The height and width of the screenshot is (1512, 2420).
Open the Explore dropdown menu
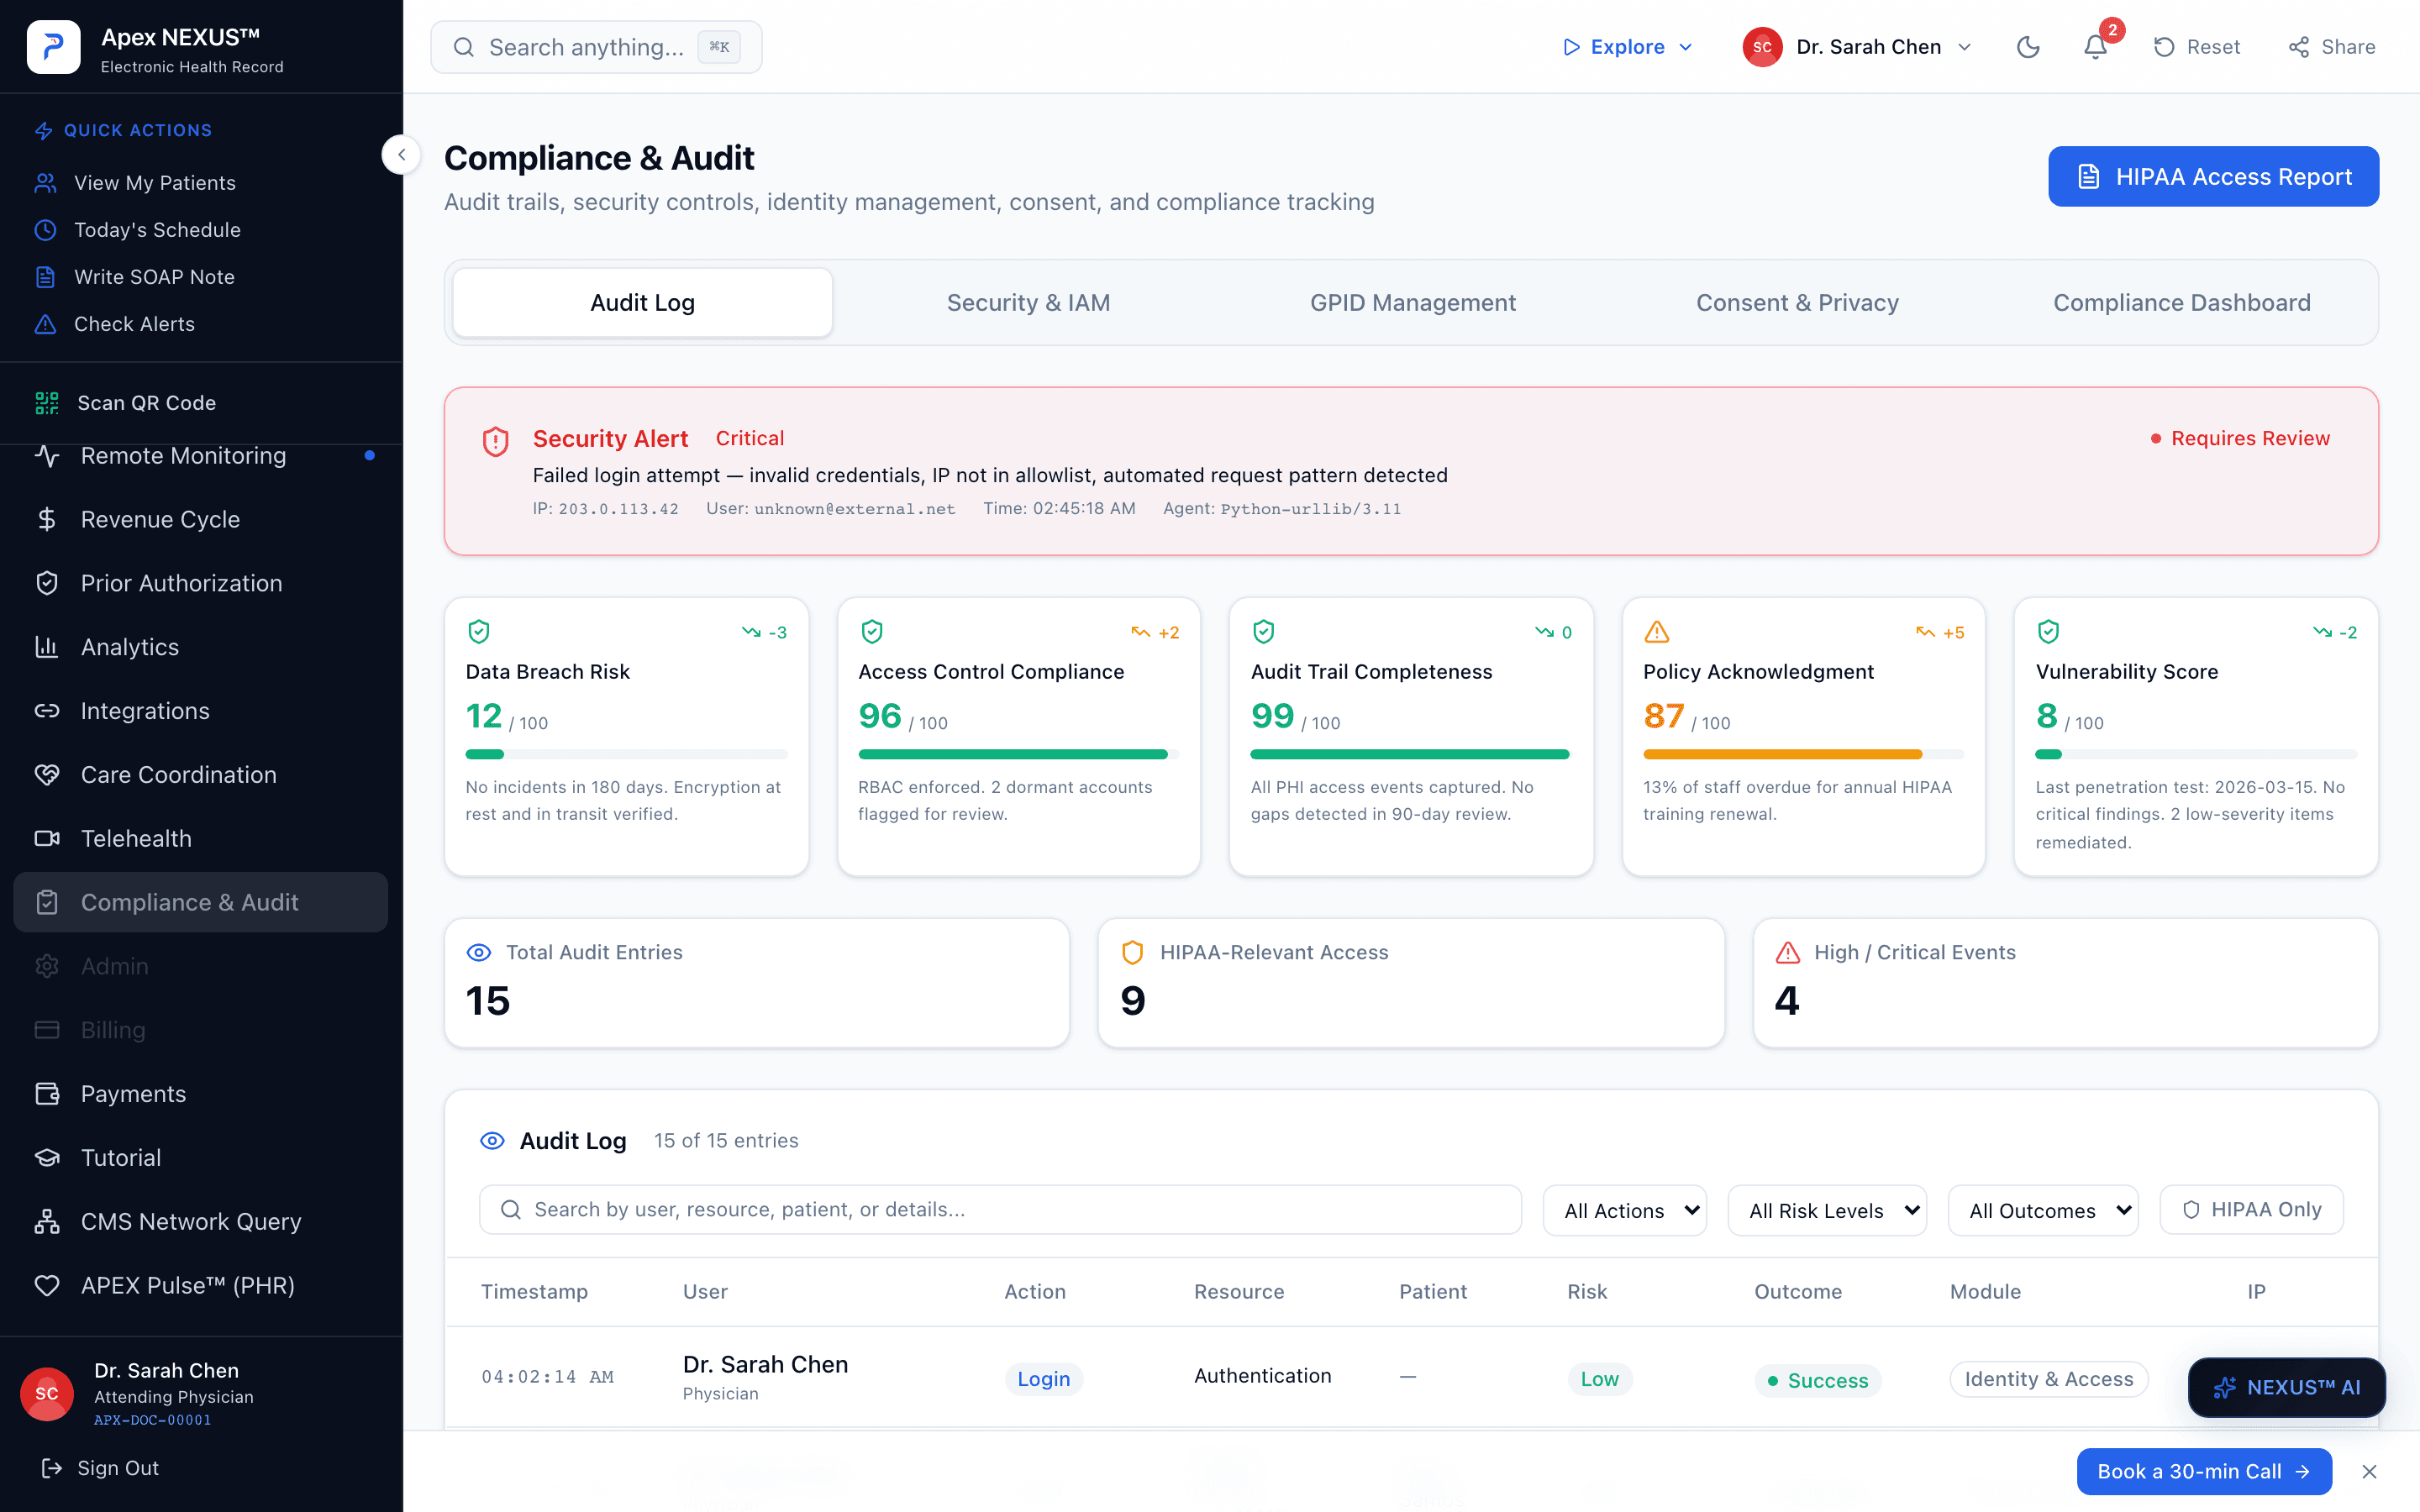[x=1627, y=47]
